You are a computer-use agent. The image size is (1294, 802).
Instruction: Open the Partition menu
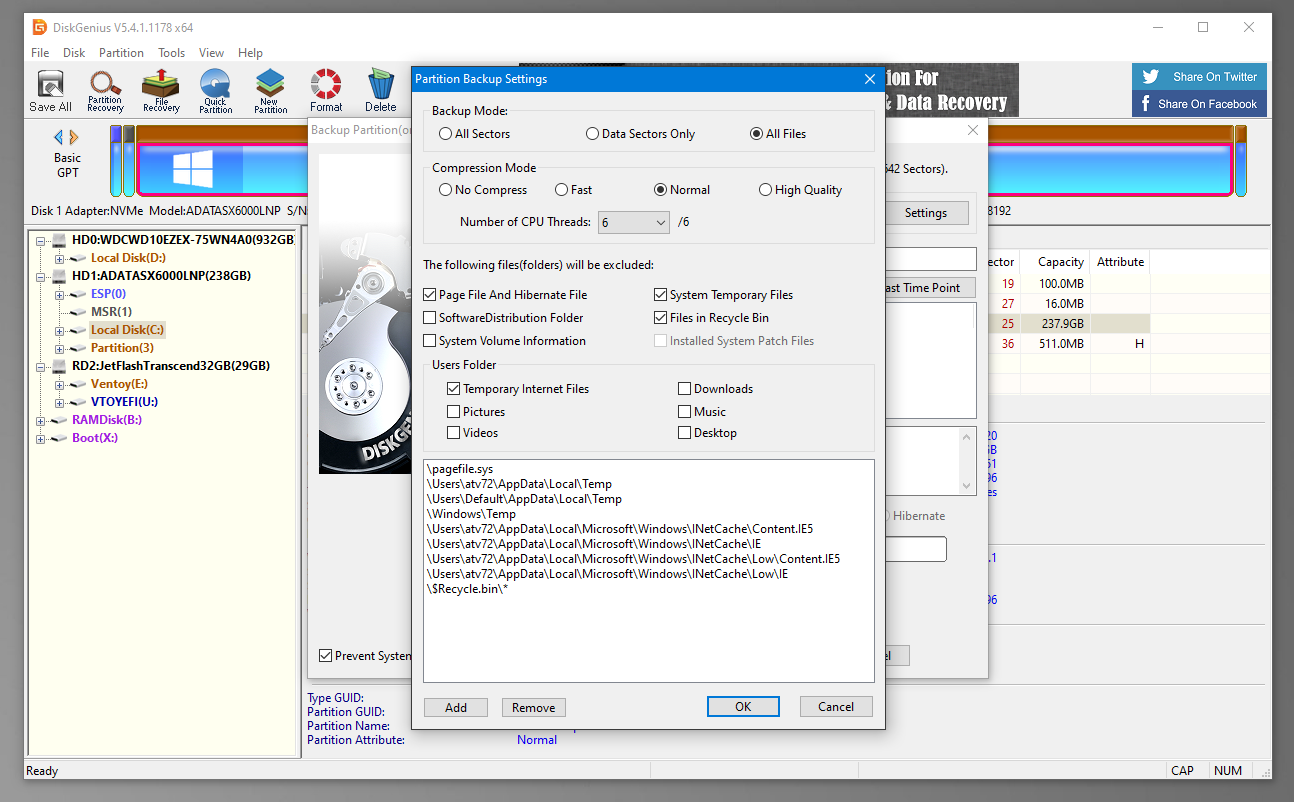[x=121, y=53]
